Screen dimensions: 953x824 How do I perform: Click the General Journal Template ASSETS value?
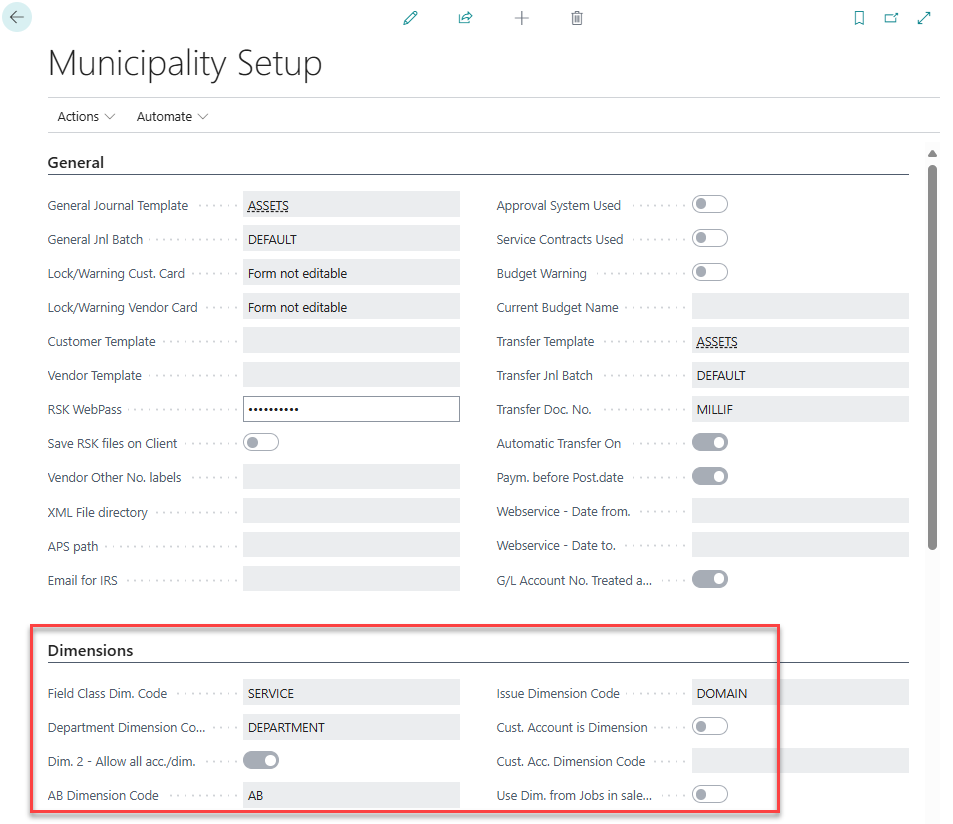[269, 206]
